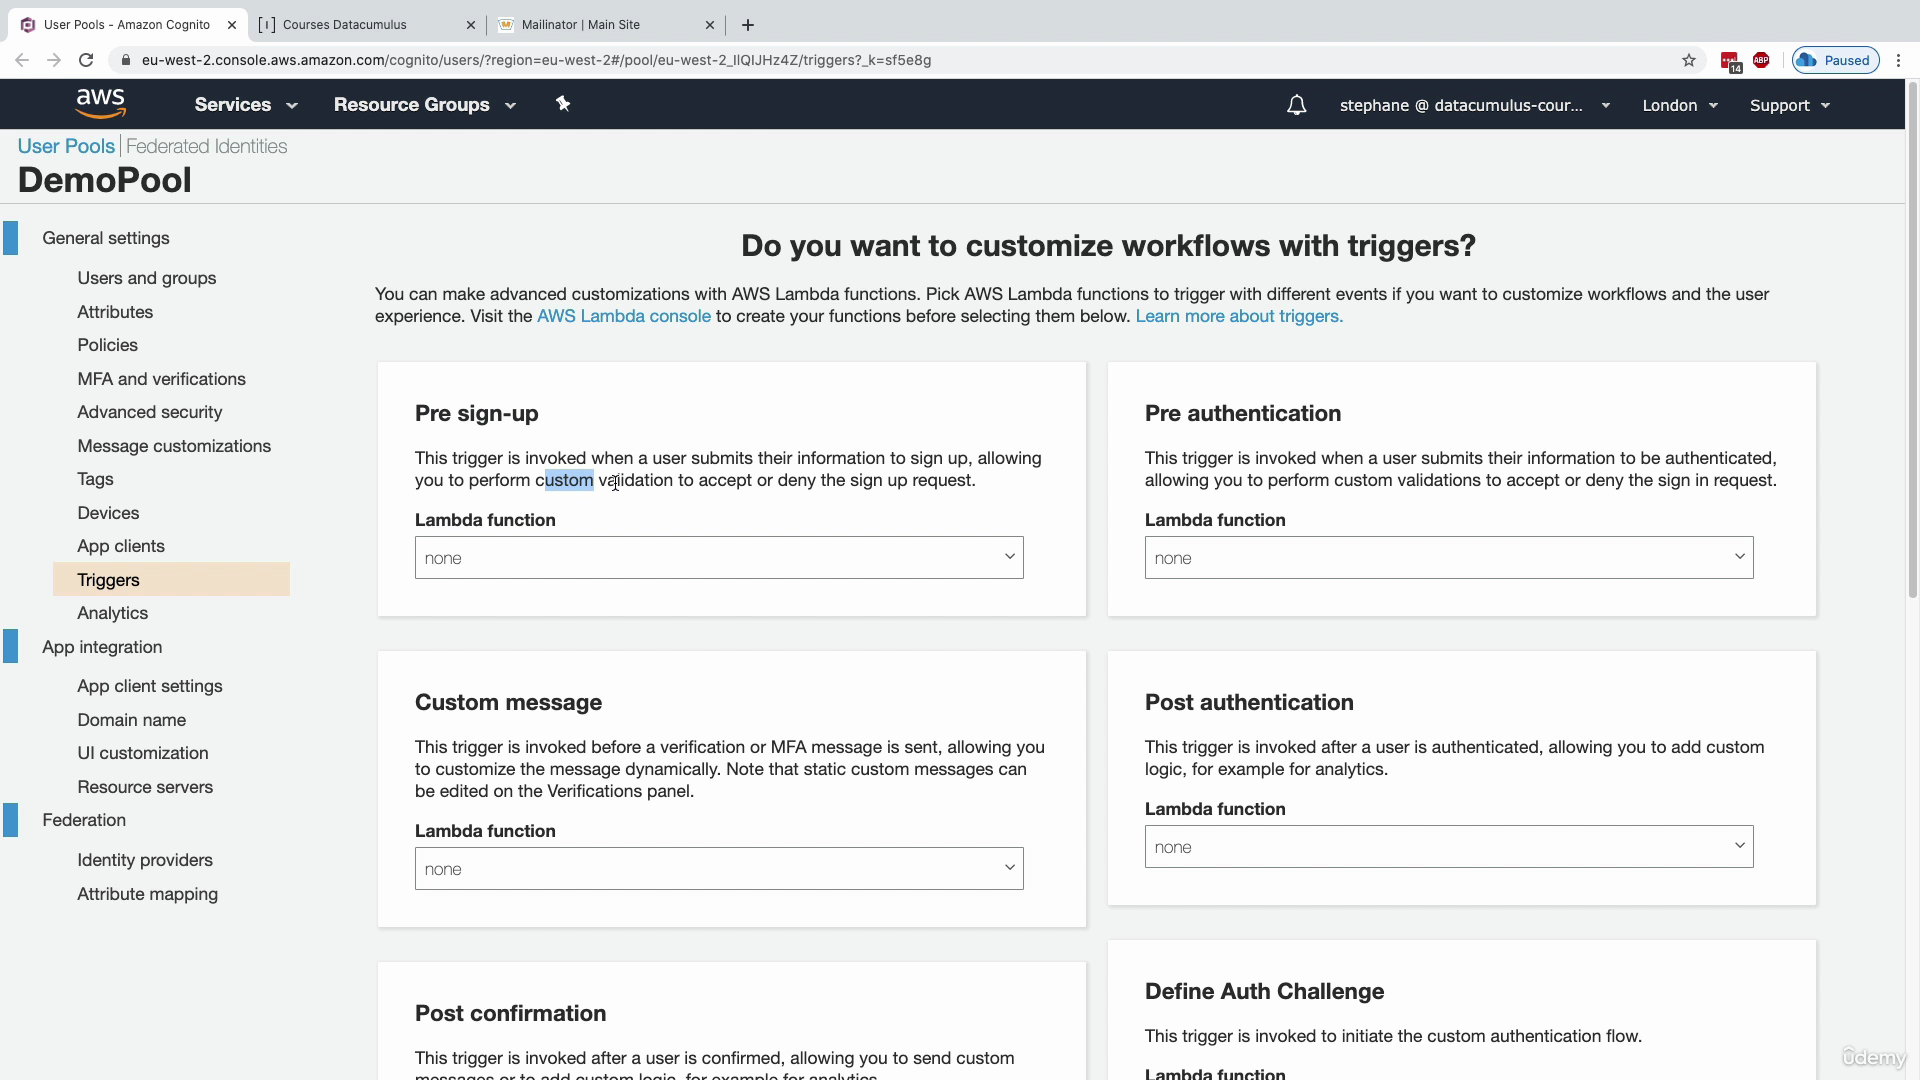Image resolution: width=1920 pixels, height=1080 pixels.
Task: Open the Tags page
Action: [96, 479]
